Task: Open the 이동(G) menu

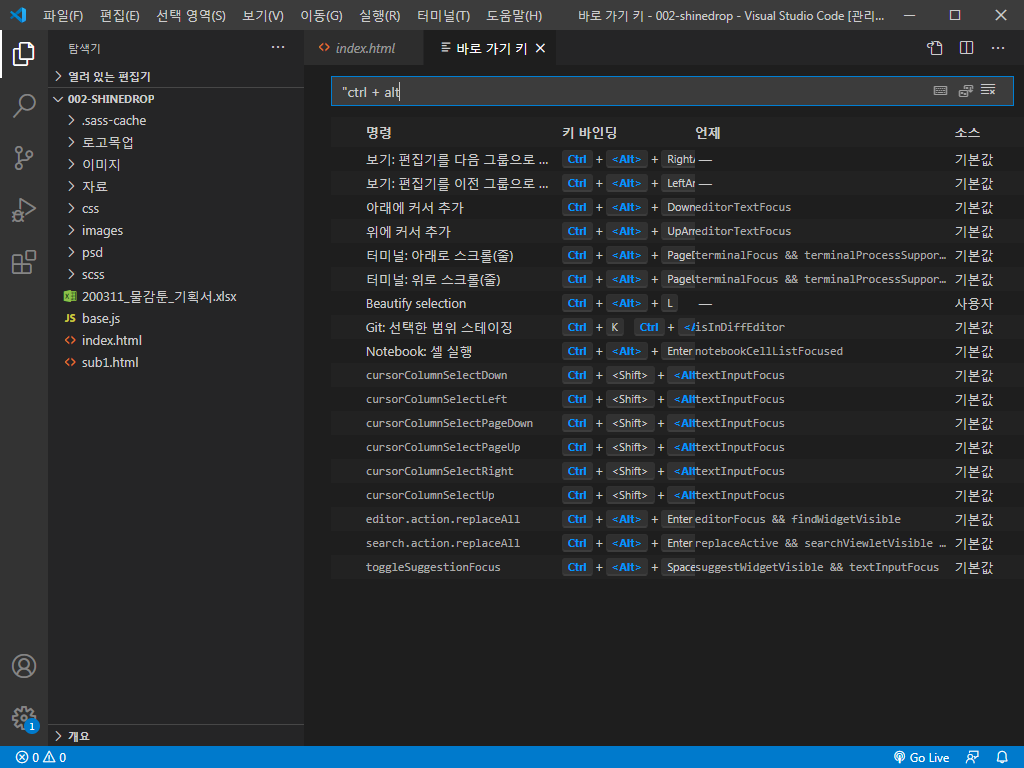Action: point(321,15)
